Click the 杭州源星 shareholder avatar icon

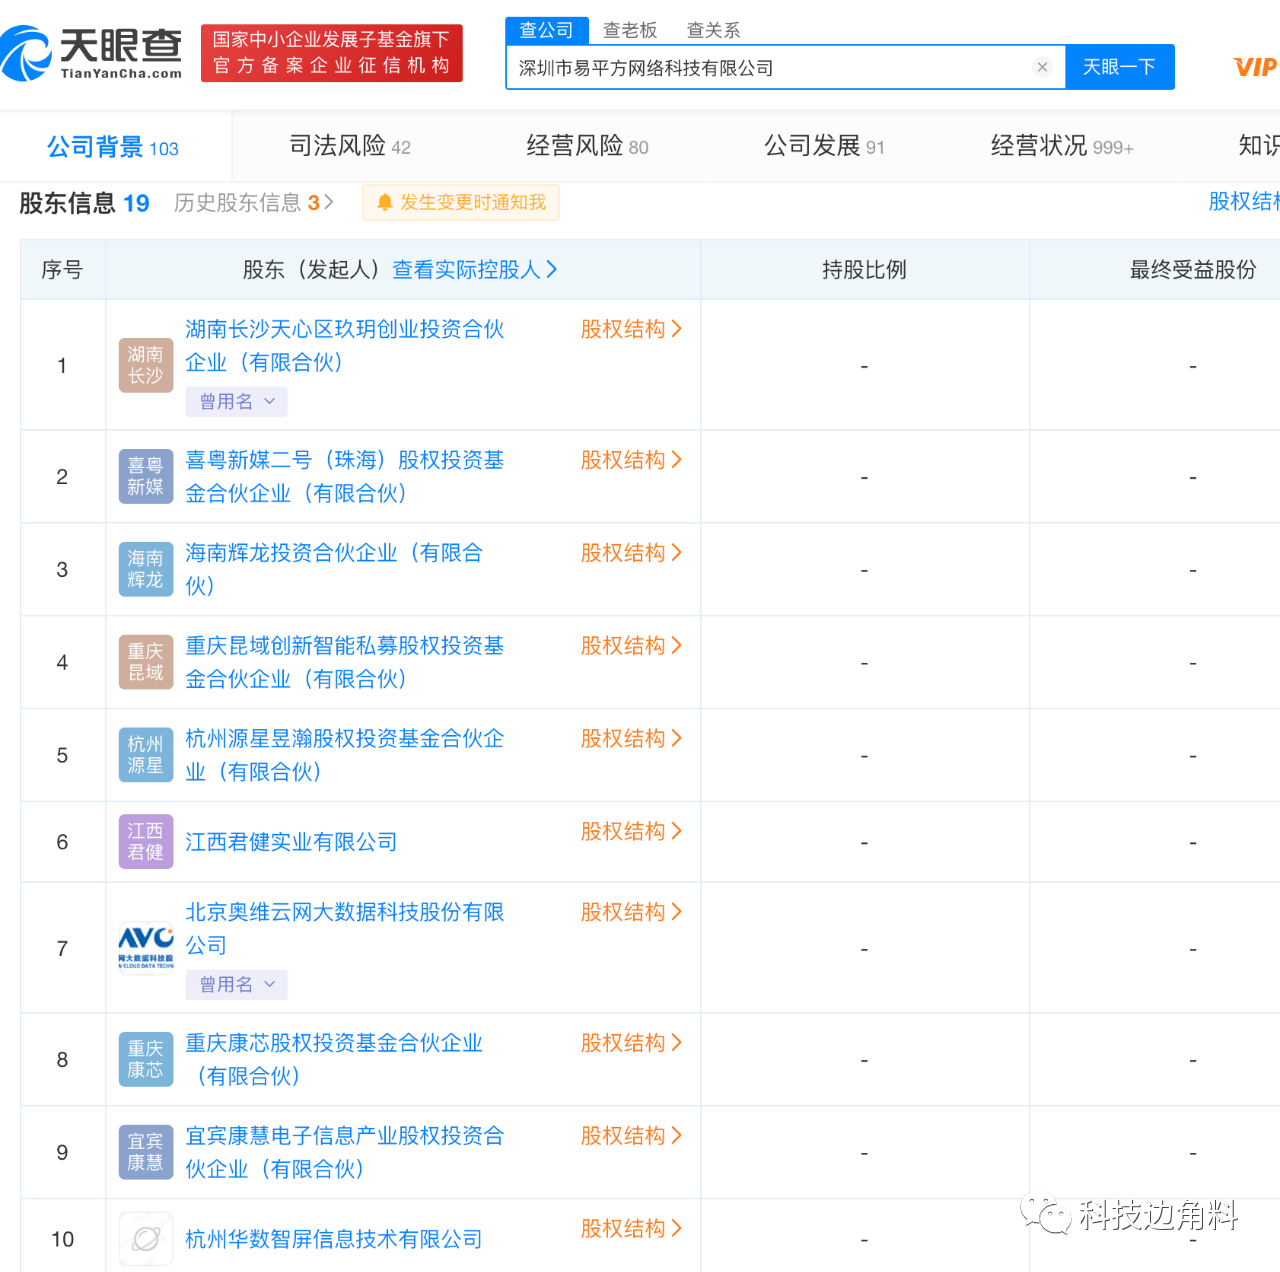pos(146,755)
